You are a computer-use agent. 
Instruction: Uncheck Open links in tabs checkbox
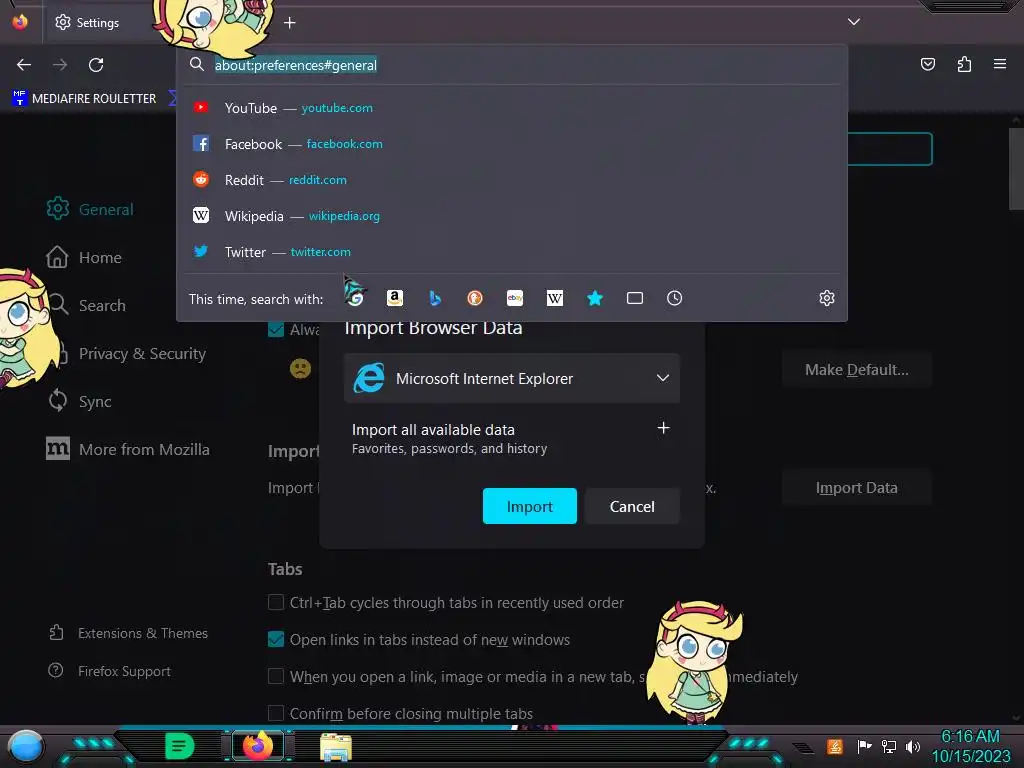[276, 639]
